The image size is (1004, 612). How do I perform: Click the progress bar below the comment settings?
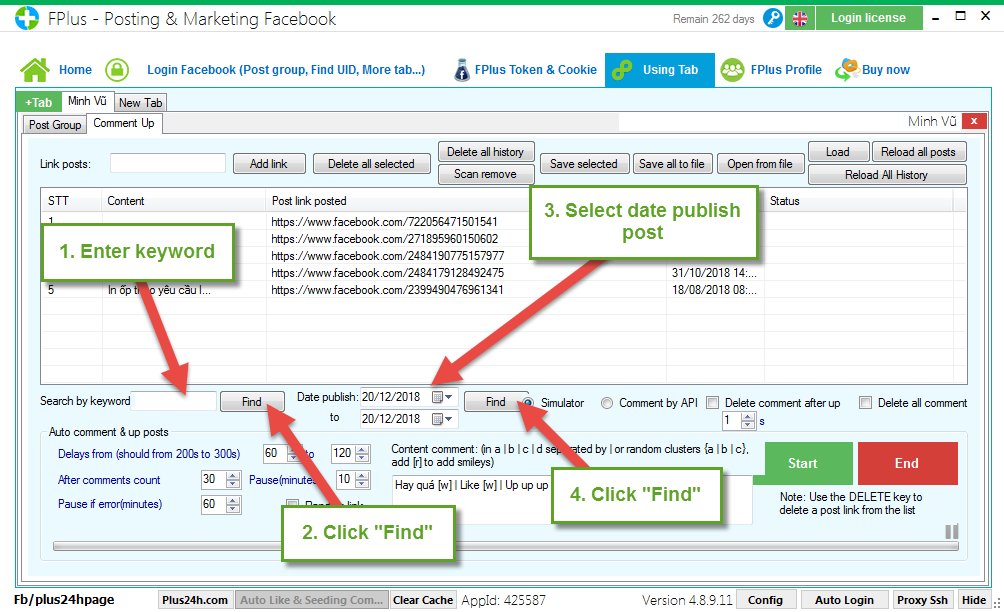point(506,546)
